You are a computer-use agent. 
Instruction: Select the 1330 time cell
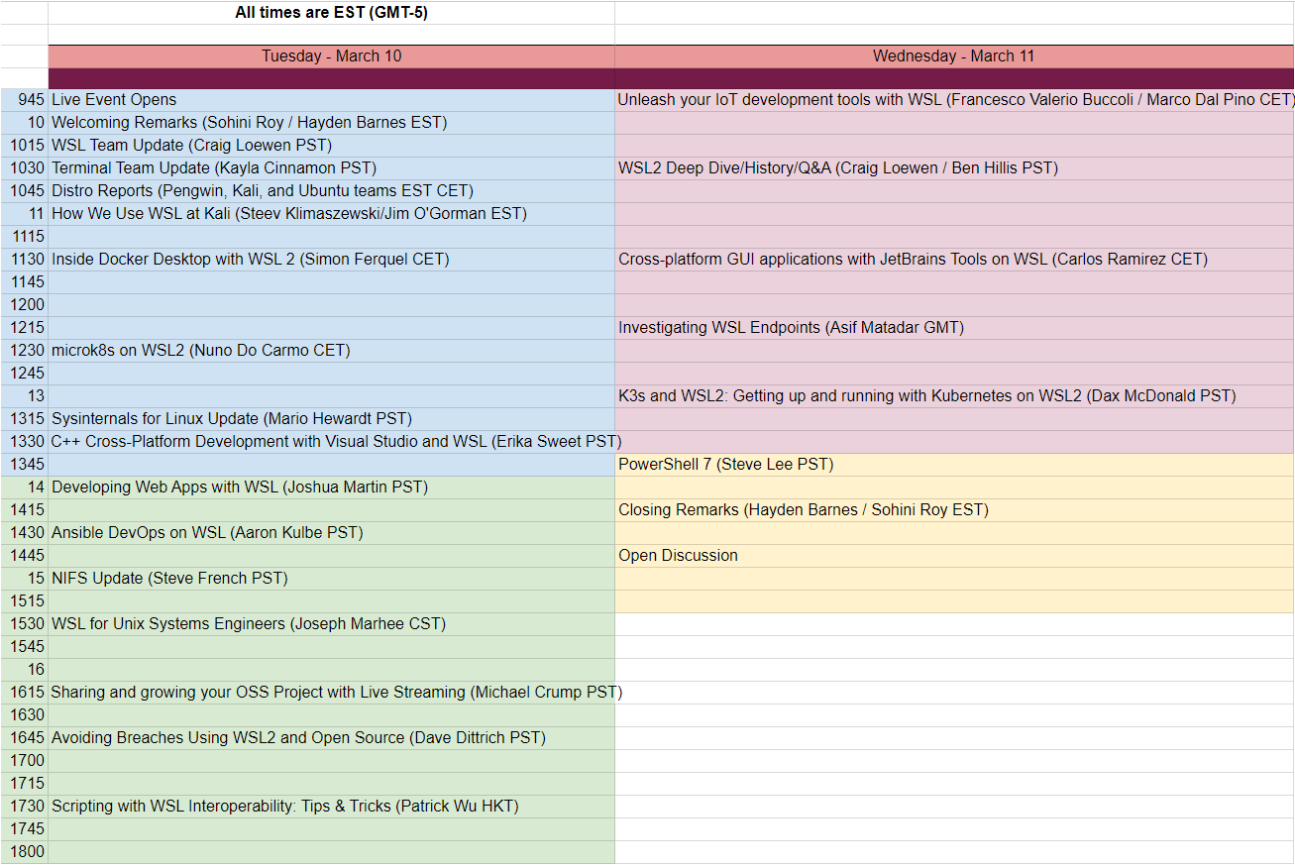tap(24, 442)
